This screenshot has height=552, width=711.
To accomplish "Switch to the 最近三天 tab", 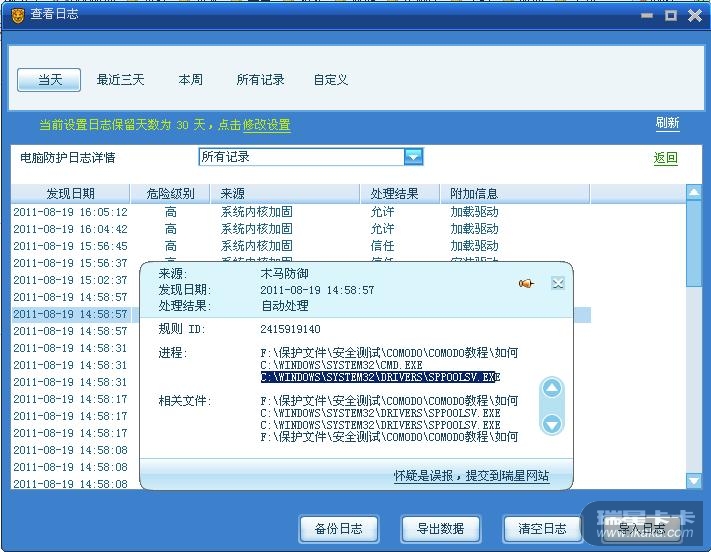I will pyautogui.click(x=120, y=80).
